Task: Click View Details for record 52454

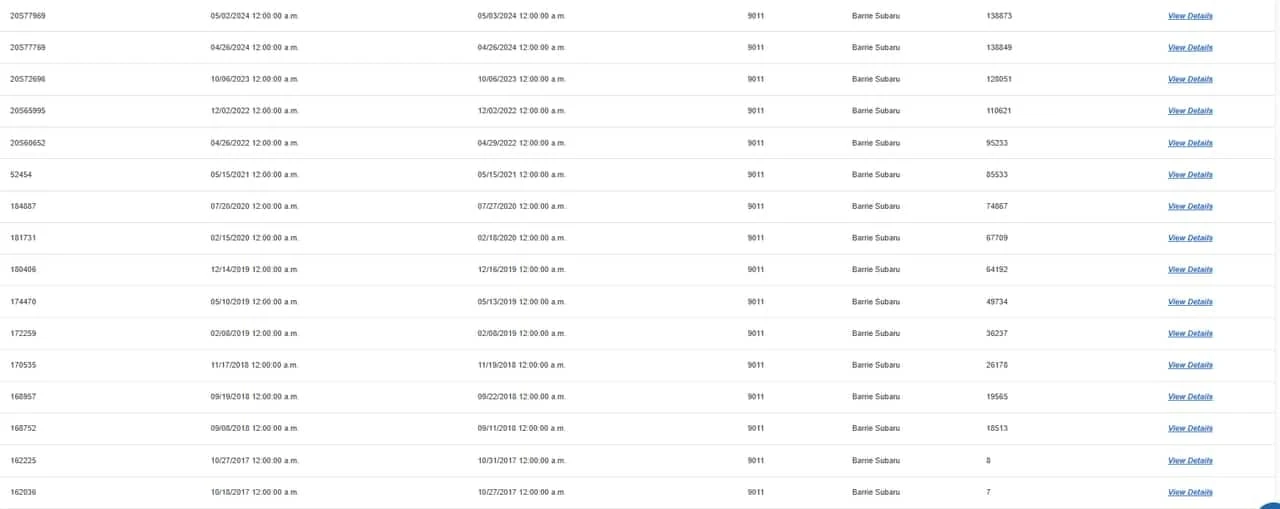Action: coord(1190,175)
